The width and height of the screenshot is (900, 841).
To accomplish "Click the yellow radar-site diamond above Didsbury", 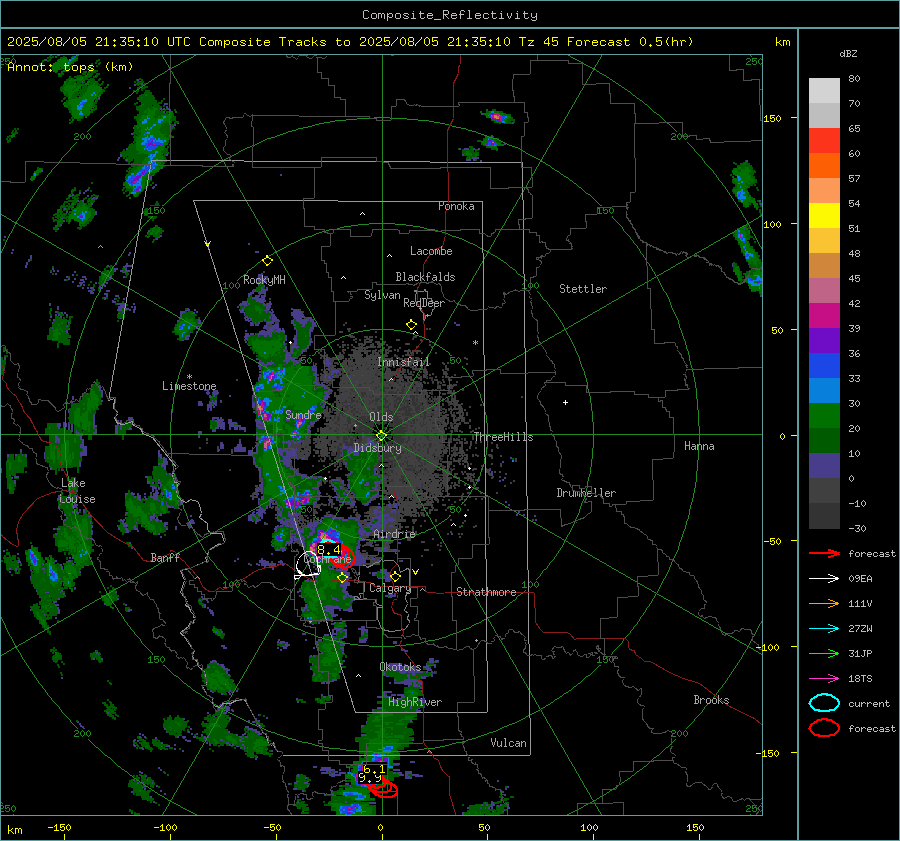I will pos(381,435).
